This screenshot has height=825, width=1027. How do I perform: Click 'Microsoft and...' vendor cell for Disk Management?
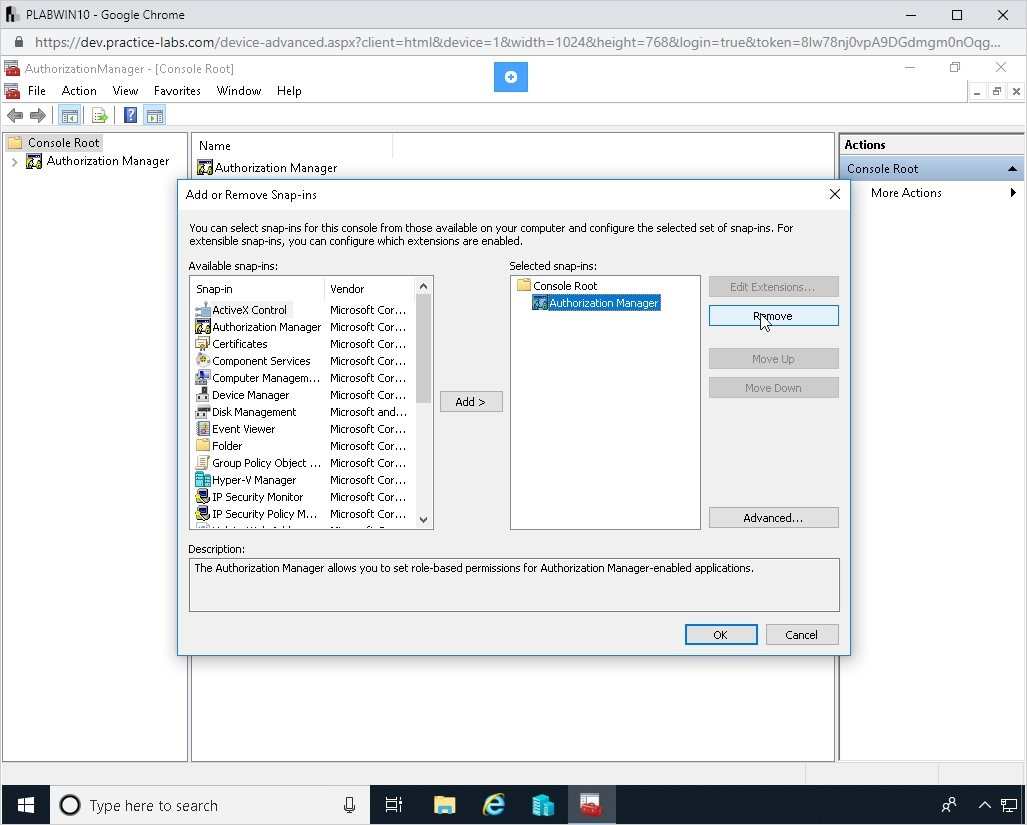[368, 412]
